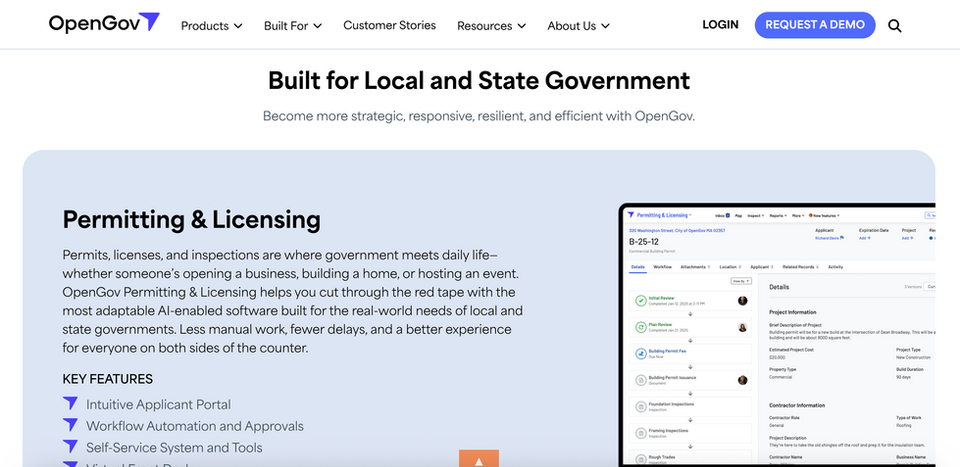Expand the Built For menu

pos(293,26)
